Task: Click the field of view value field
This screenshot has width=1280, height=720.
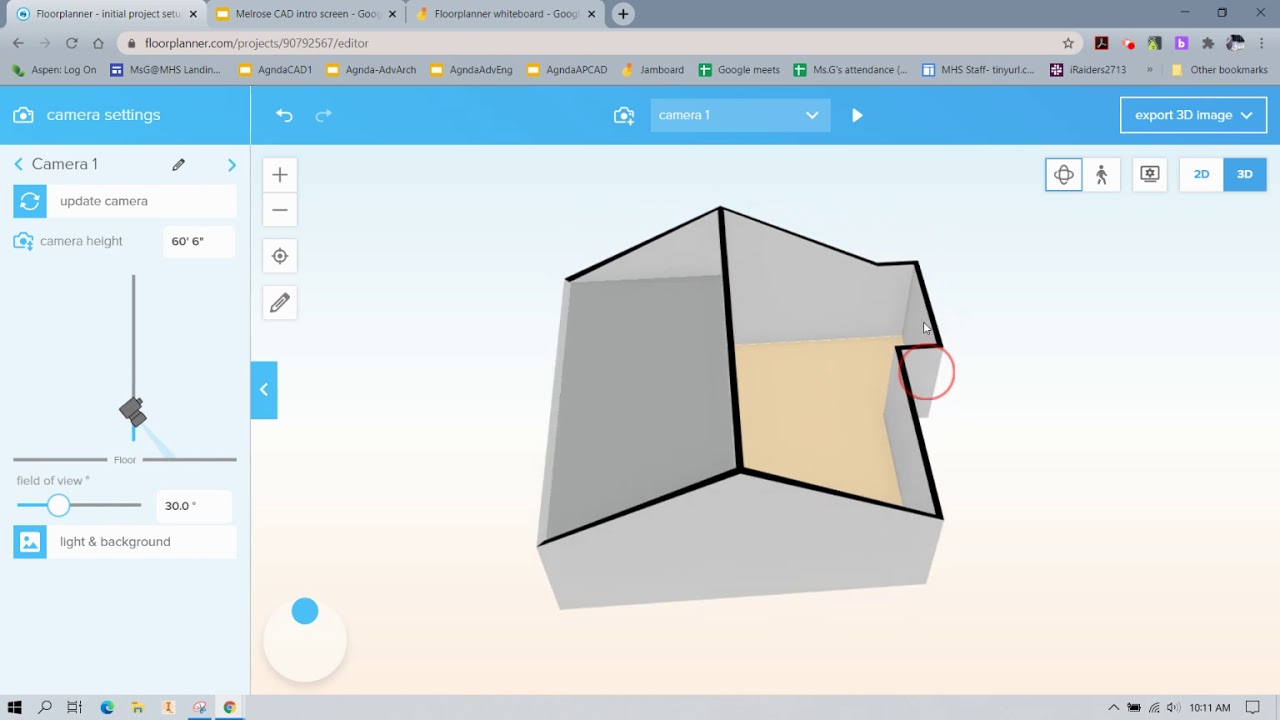Action: coord(195,506)
